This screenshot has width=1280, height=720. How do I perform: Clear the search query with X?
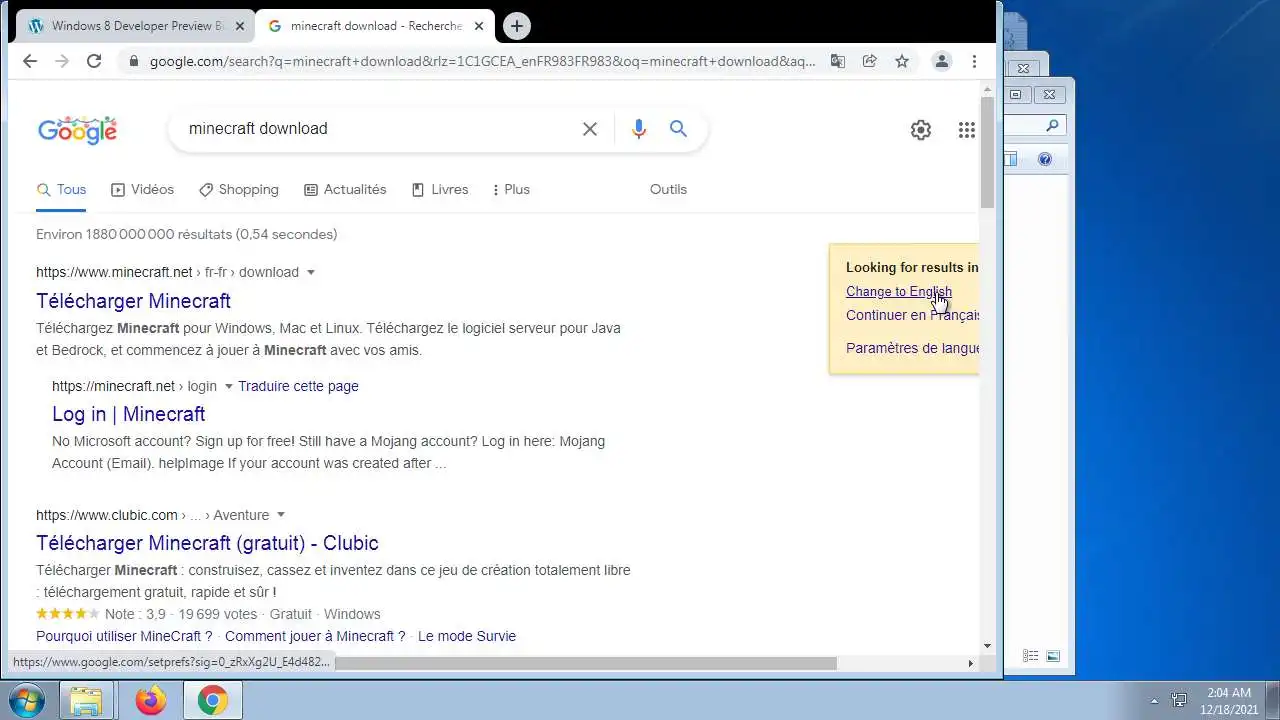590,129
